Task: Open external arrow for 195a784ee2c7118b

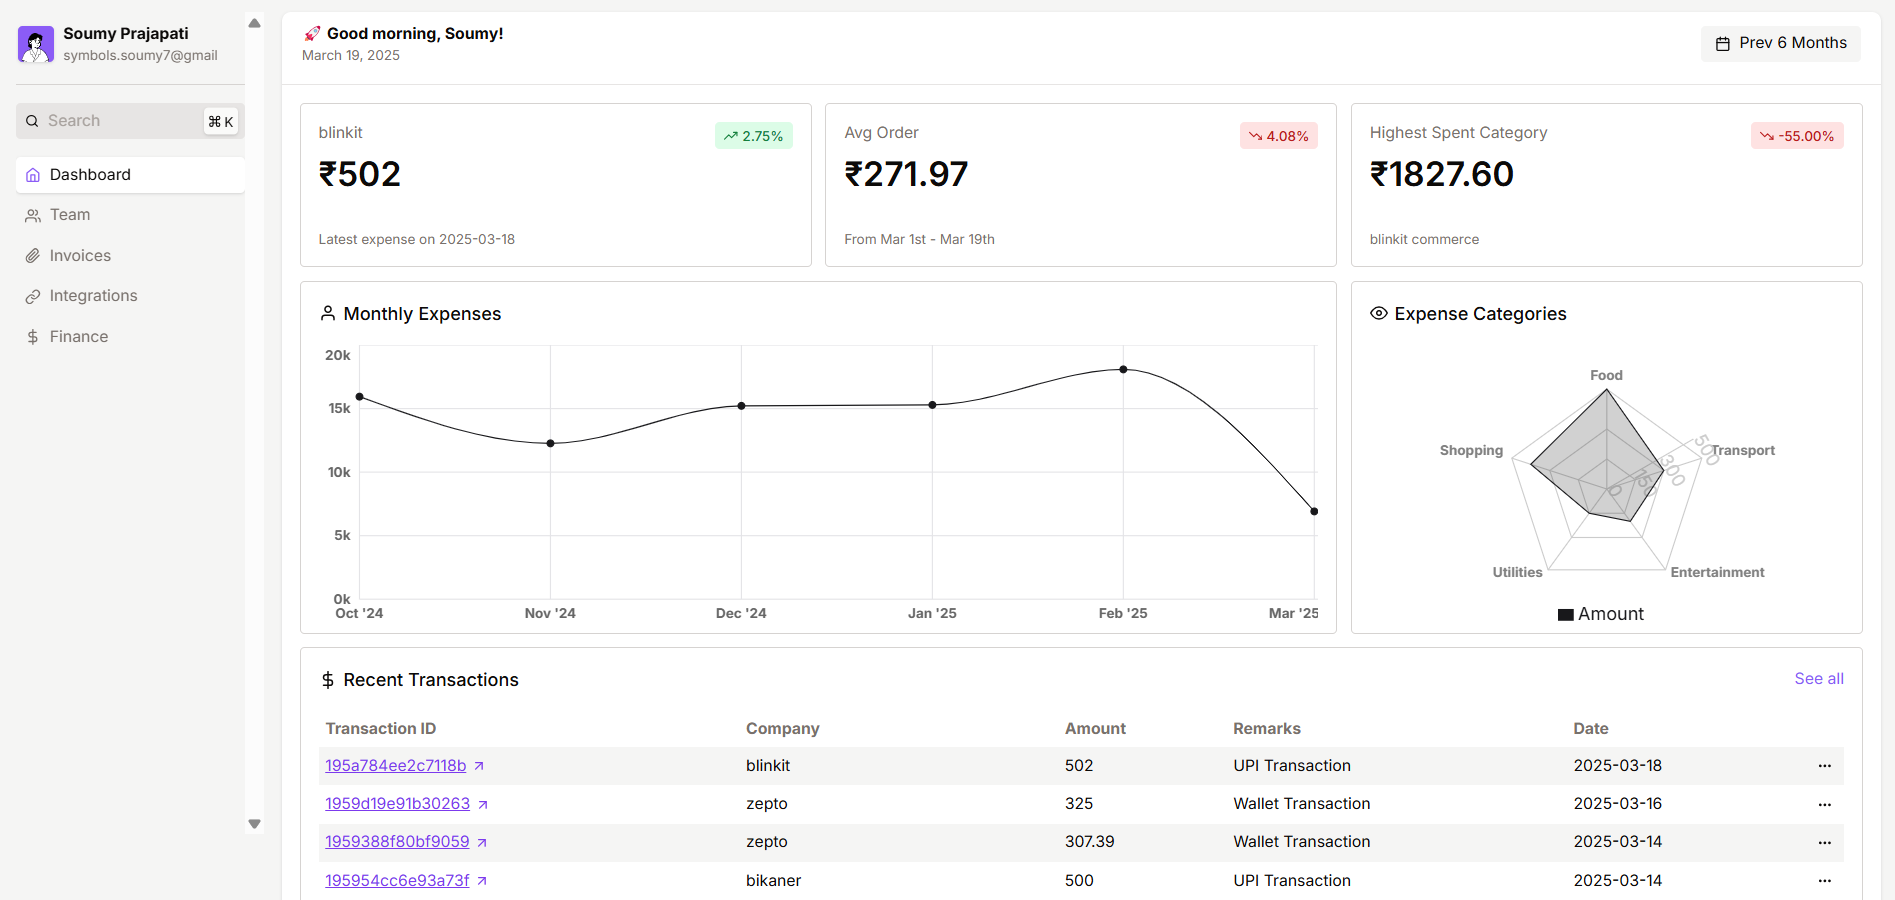Action: pyautogui.click(x=479, y=766)
